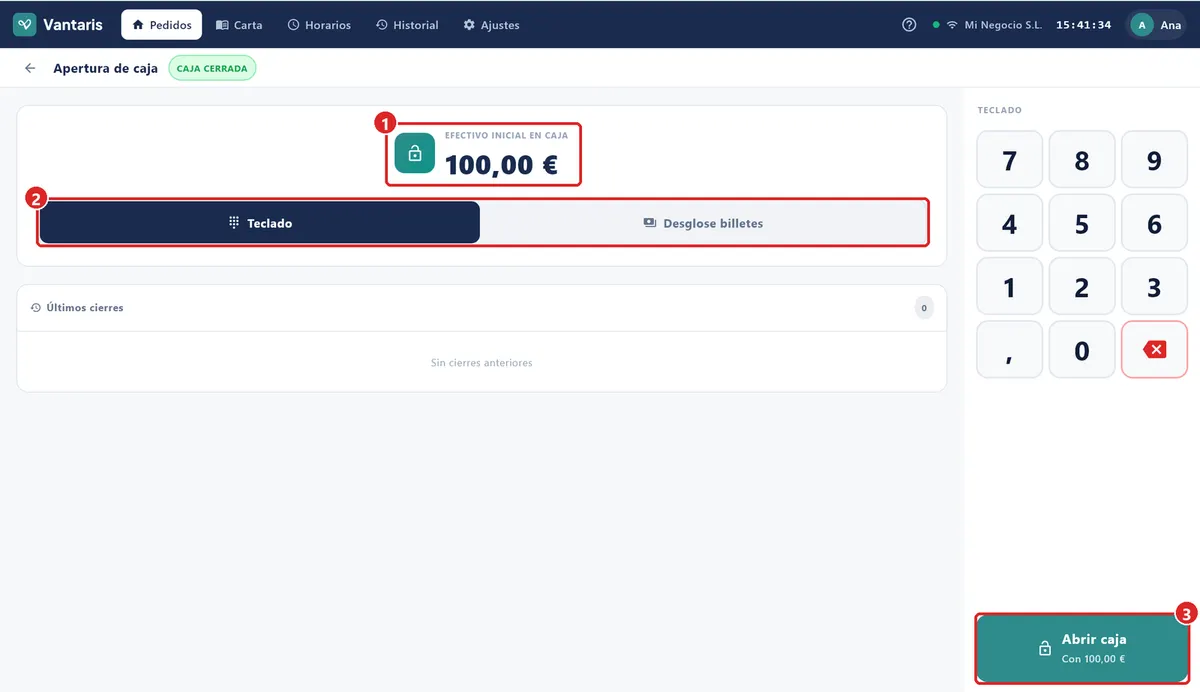Click the Últimos cierres count badge
The width and height of the screenshot is (1200, 692).
point(924,308)
